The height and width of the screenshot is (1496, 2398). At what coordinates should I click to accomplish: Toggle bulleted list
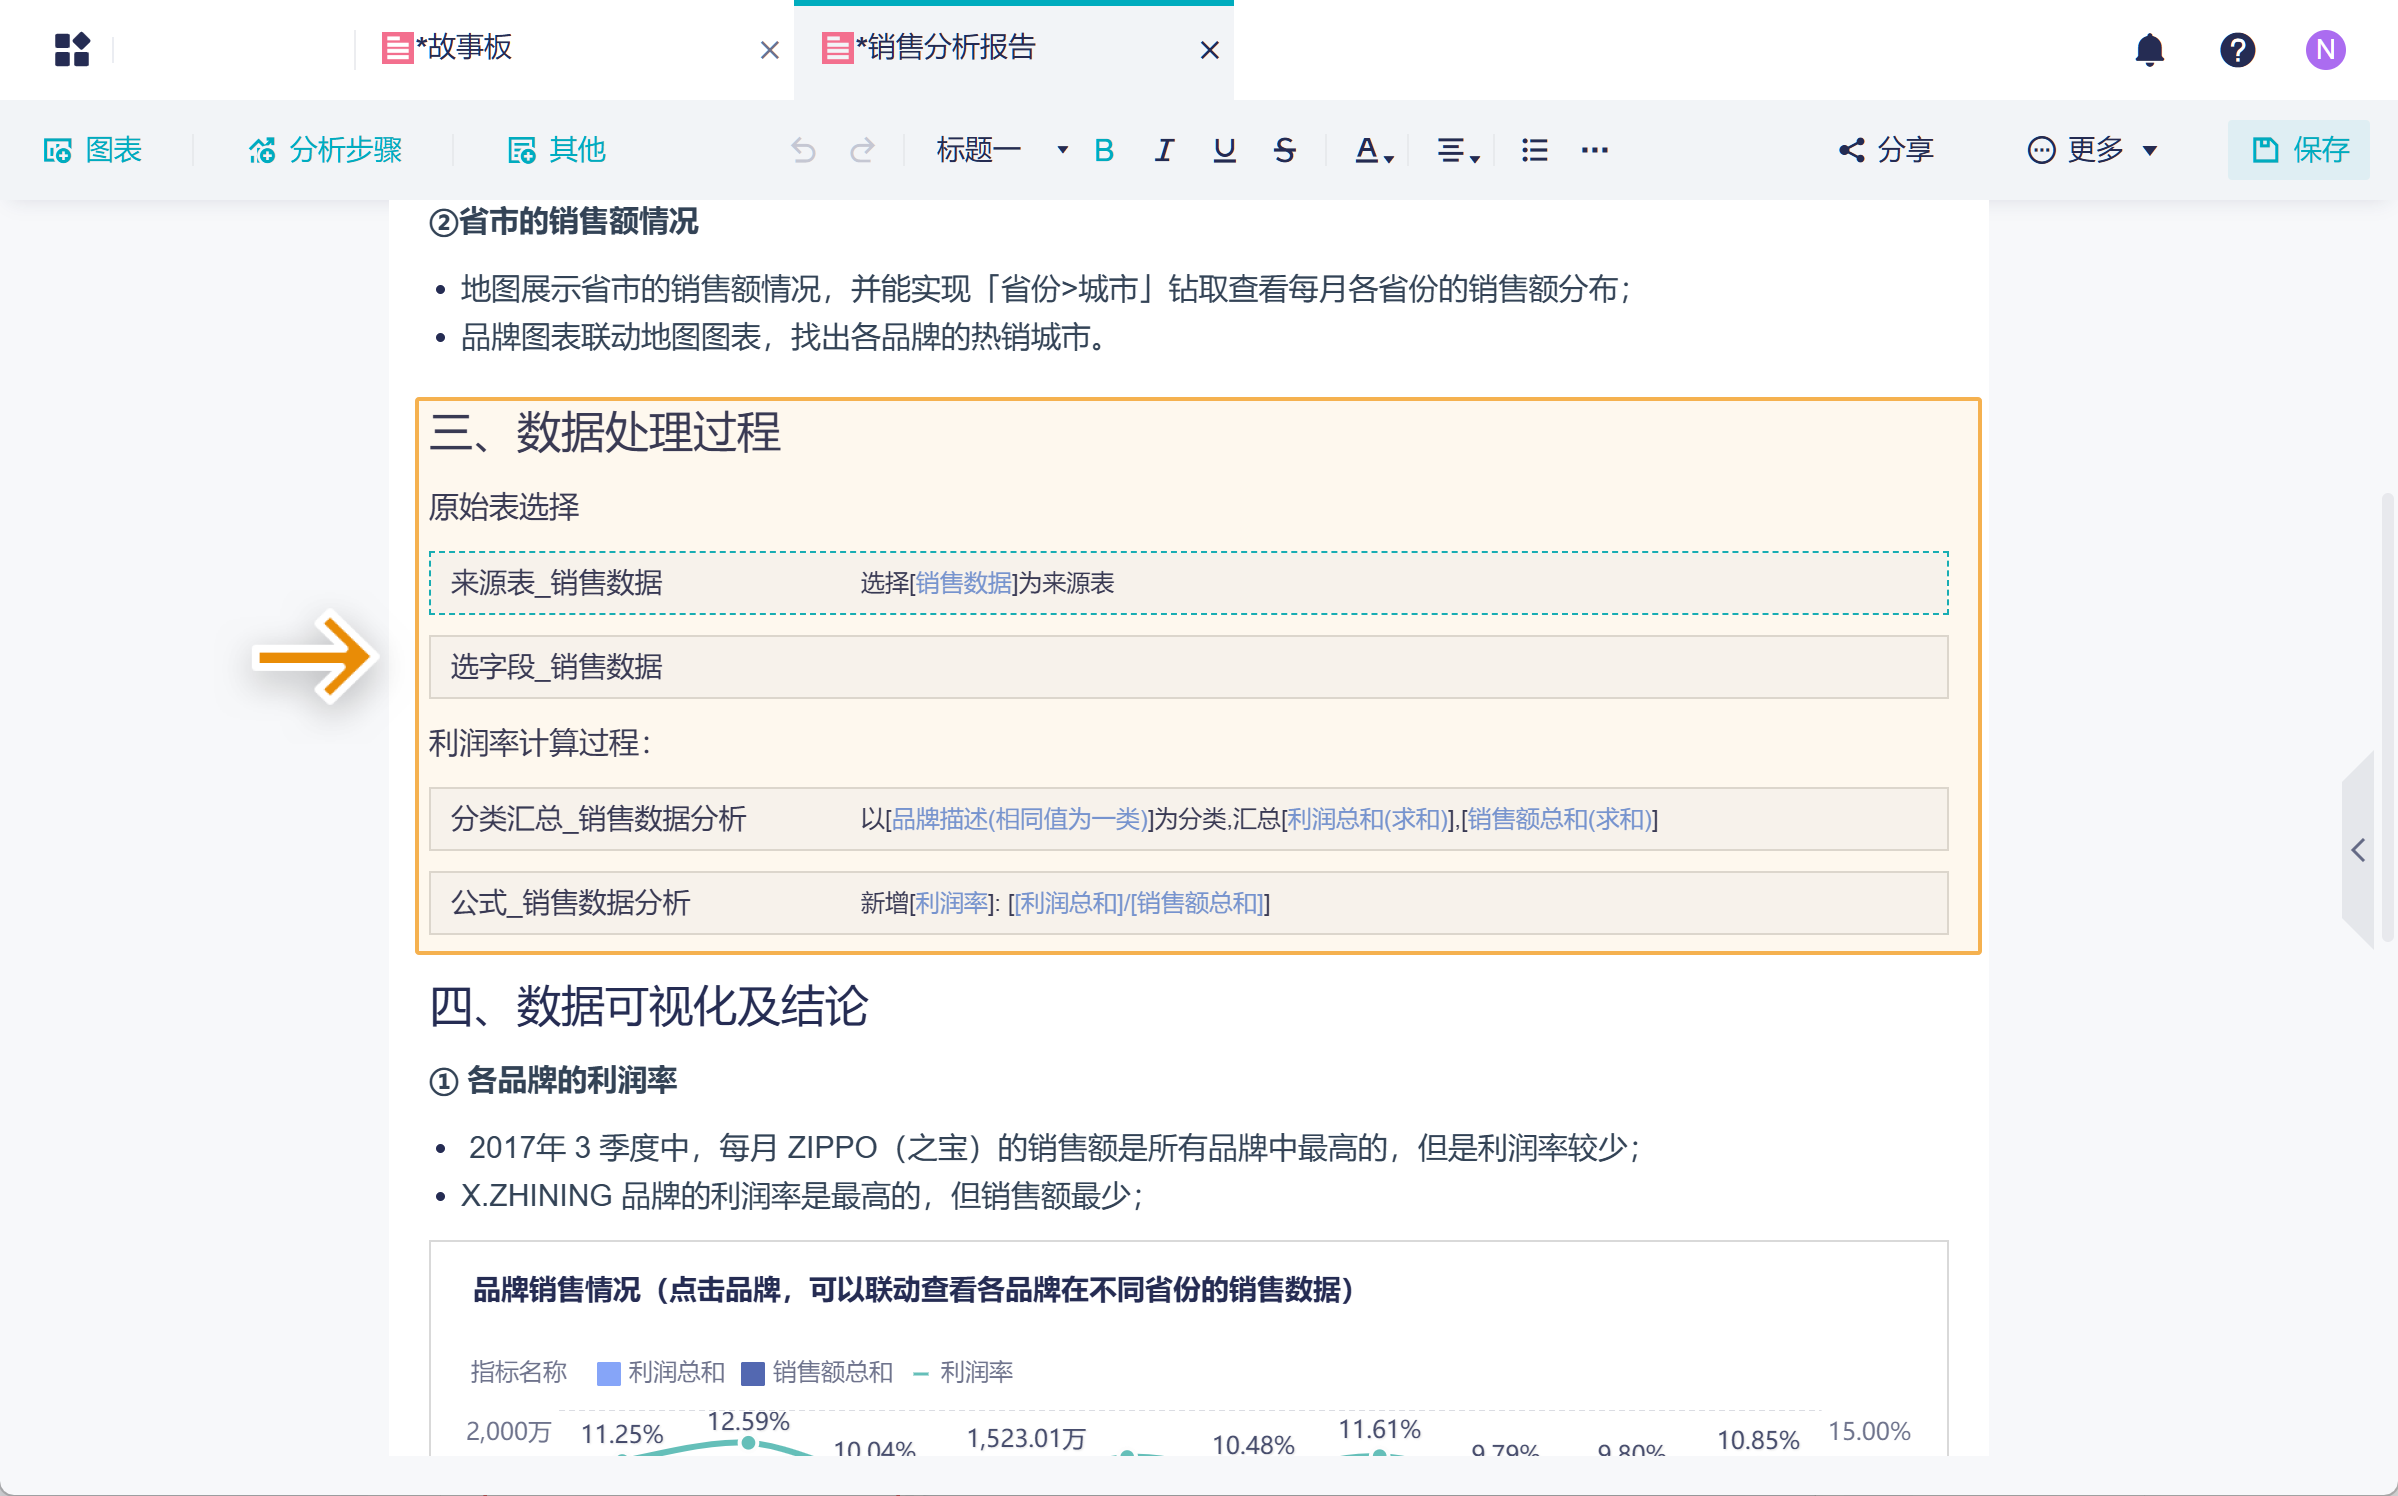tap(1534, 150)
